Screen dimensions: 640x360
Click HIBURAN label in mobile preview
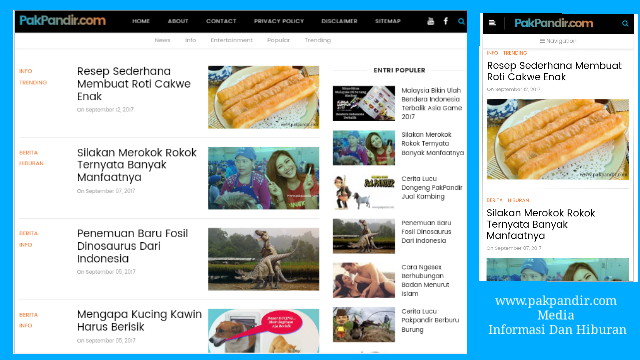point(518,200)
